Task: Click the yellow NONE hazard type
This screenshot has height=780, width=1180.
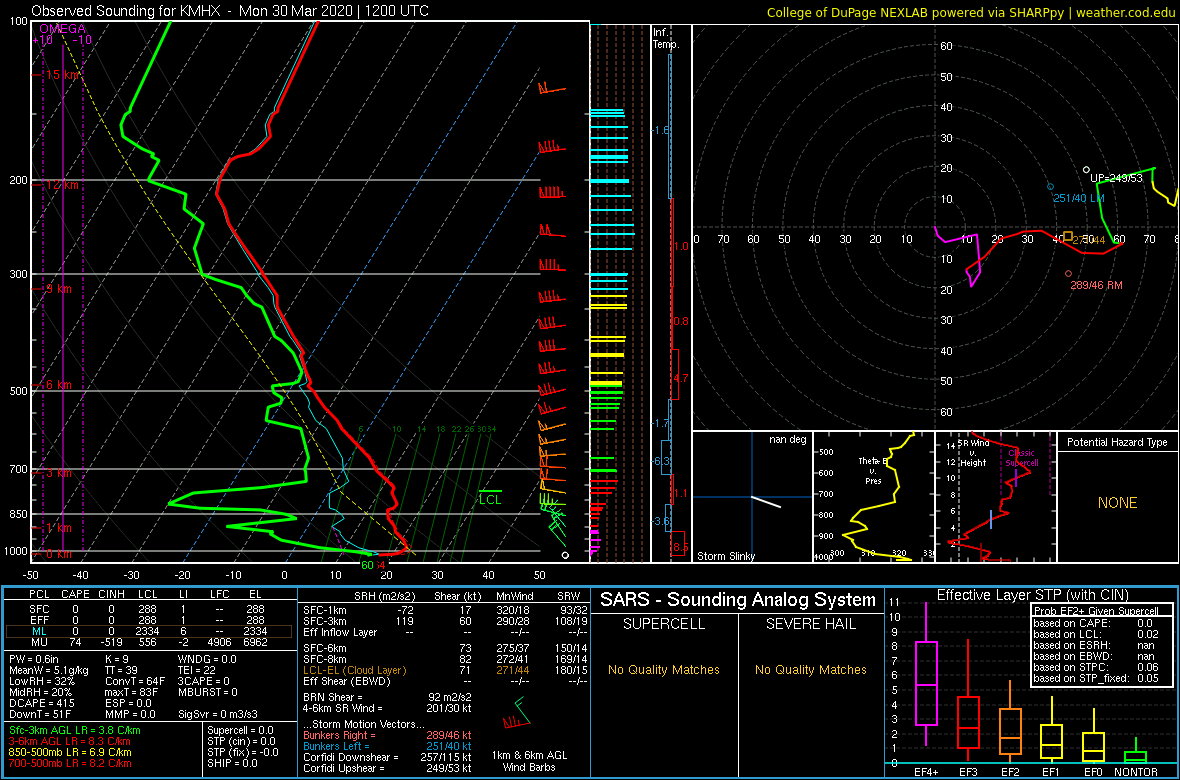Action: pyautogui.click(x=1117, y=504)
